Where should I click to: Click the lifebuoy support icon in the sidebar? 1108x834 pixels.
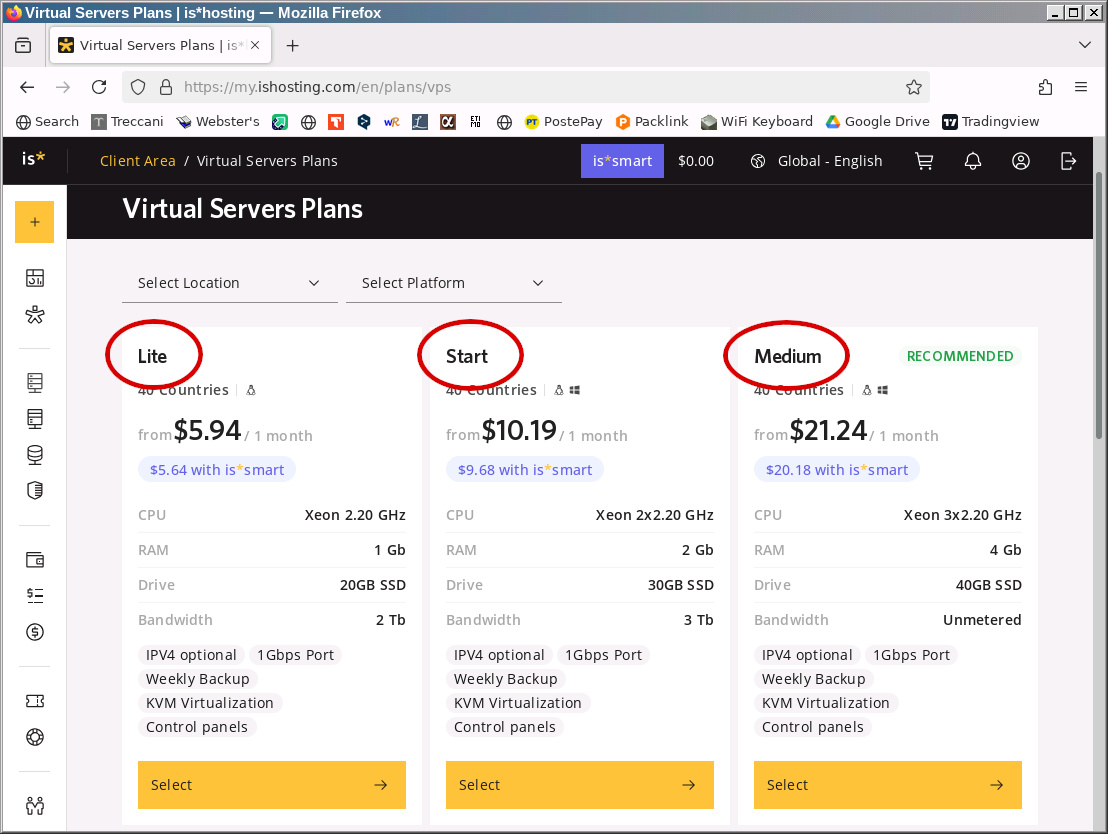point(35,737)
